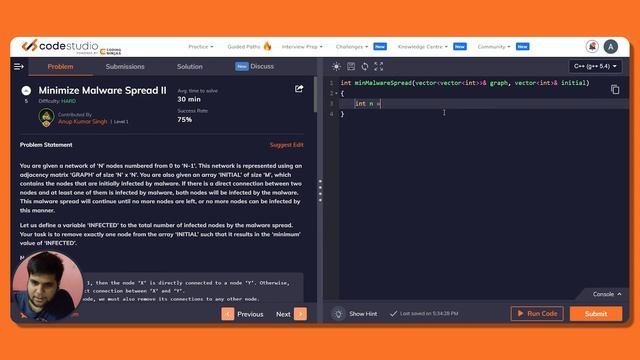Click the Show Hint label

[363, 314]
